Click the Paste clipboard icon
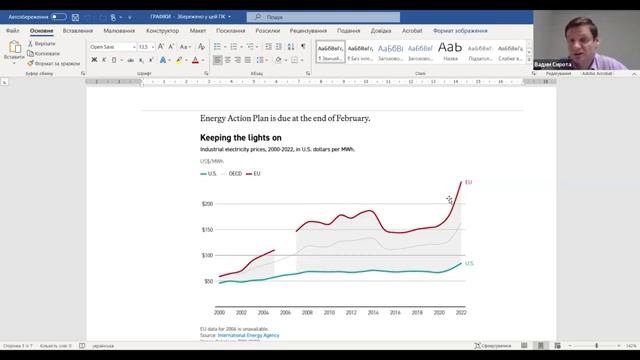The width and height of the screenshot is (640, 360). [14, 47]
